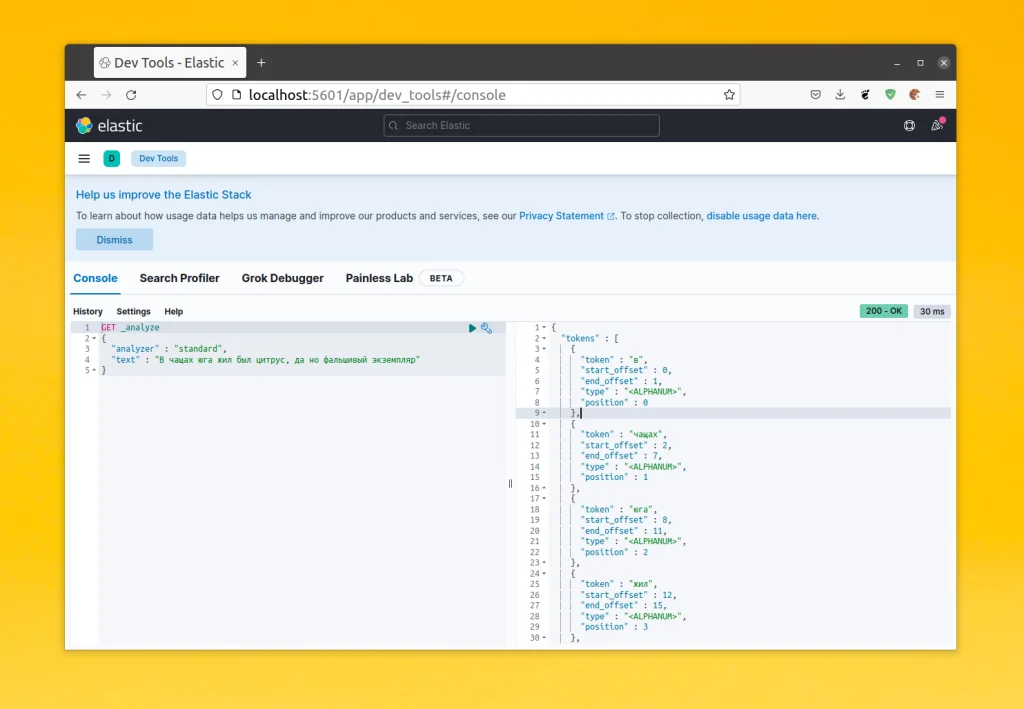Screen dimensions: 1024x709
Task: Send the request using the green play icon
Action: 472,327
